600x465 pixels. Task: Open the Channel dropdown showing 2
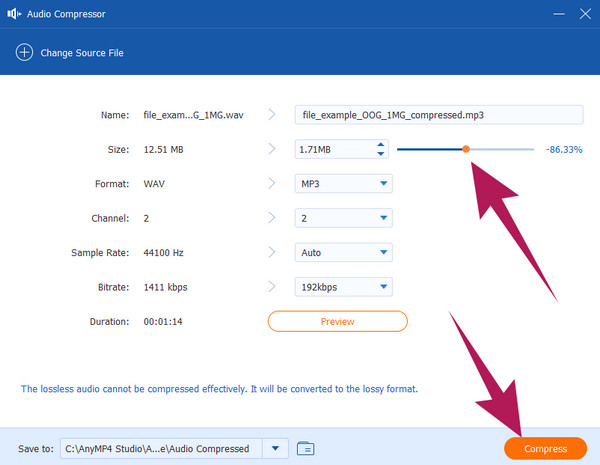tap(344, 218)
